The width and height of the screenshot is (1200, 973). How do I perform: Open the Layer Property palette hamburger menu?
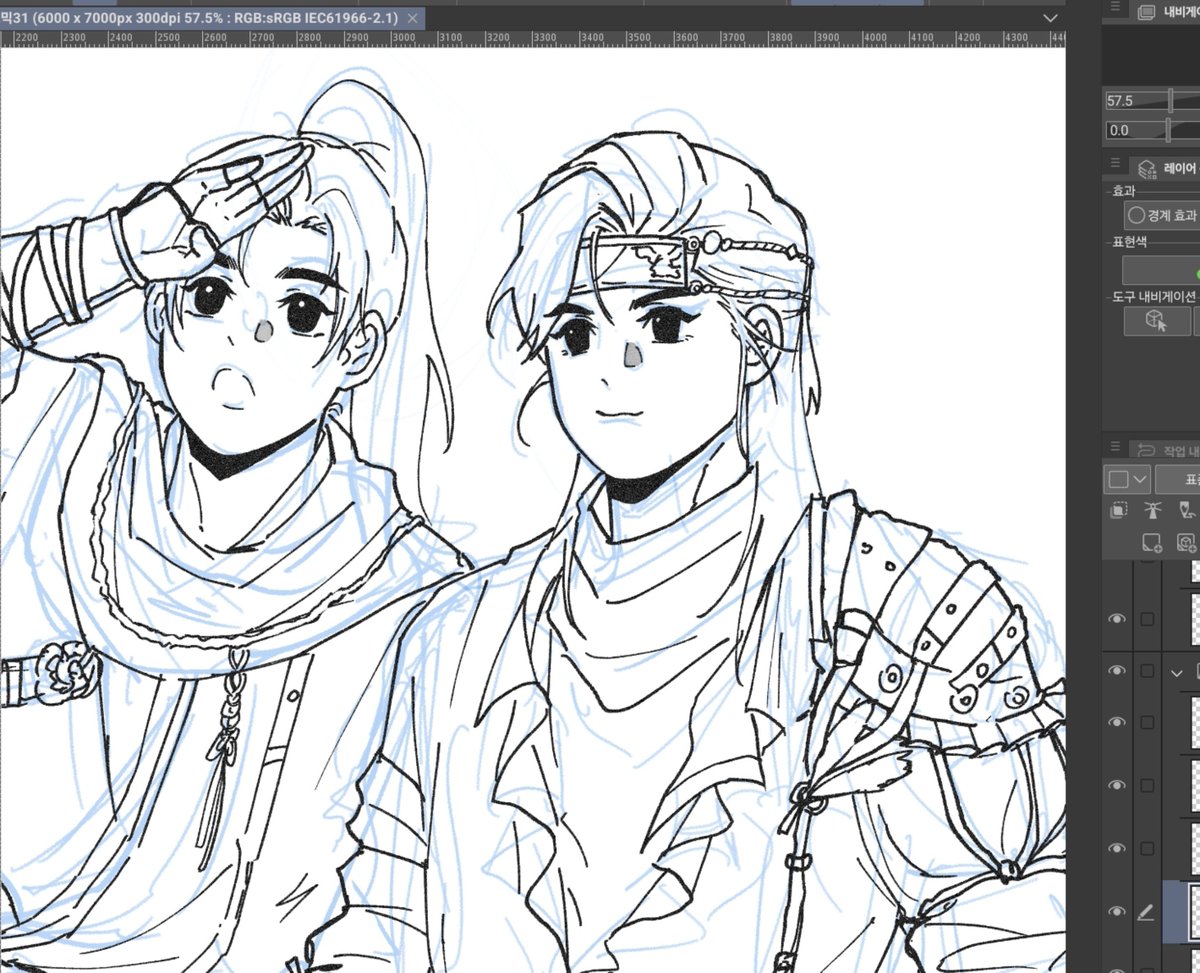(1116, 164)
